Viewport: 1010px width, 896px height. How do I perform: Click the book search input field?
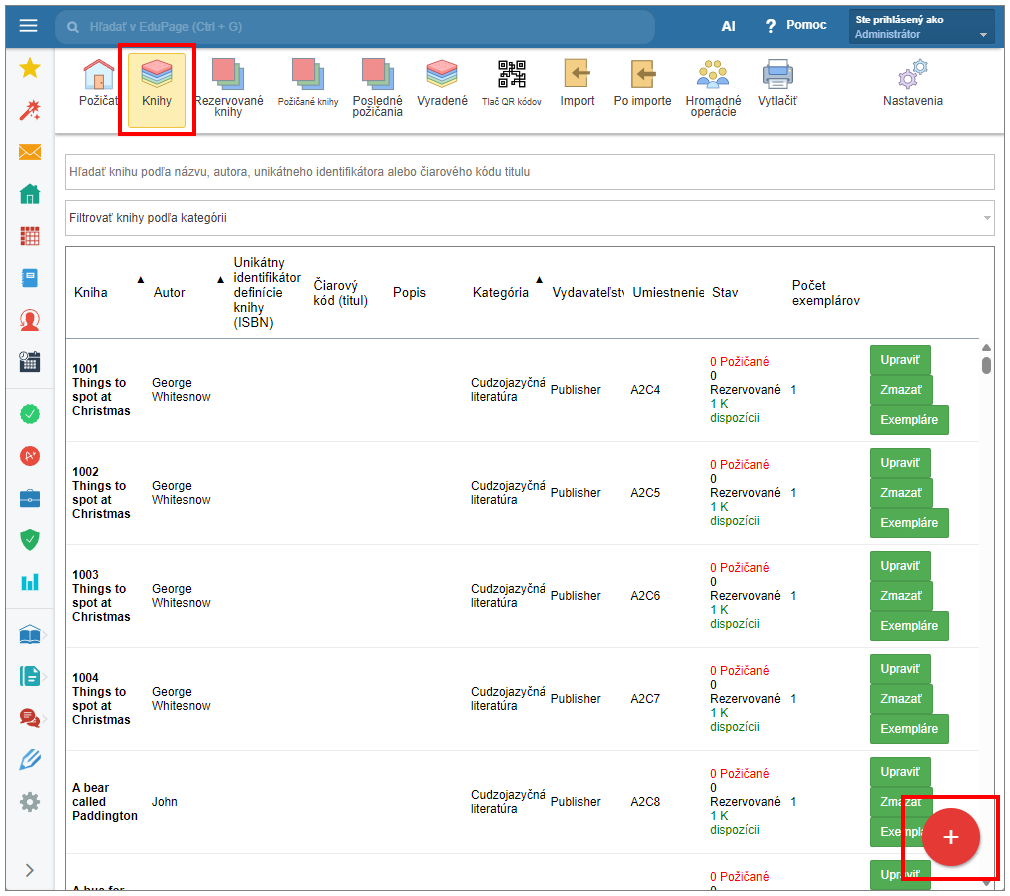pyautogui.click(x=530, y=172)
